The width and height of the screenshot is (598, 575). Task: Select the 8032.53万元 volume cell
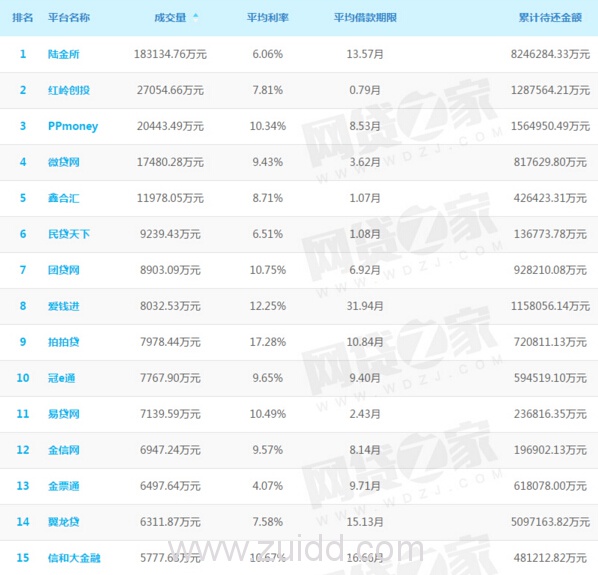pyautogui.click(x=170, y=306)
